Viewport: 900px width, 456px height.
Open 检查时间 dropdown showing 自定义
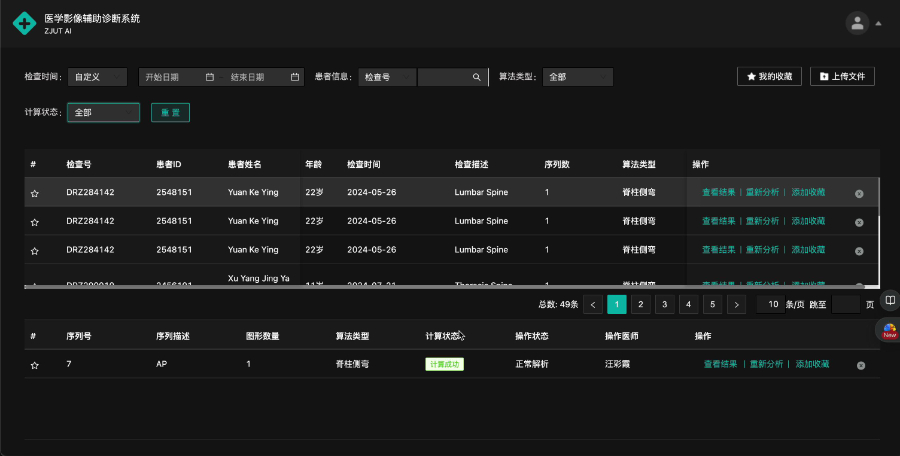[98, 77]
